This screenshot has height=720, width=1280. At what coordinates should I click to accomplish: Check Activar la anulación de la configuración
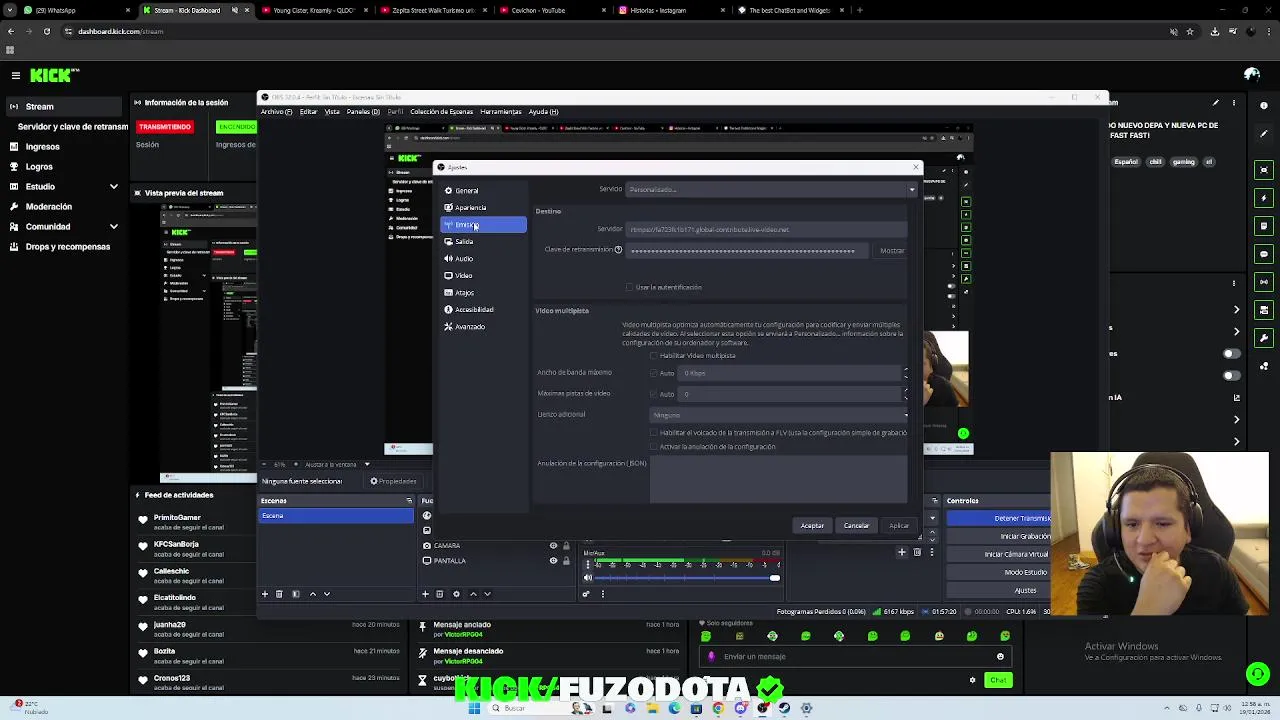(653, 447)
